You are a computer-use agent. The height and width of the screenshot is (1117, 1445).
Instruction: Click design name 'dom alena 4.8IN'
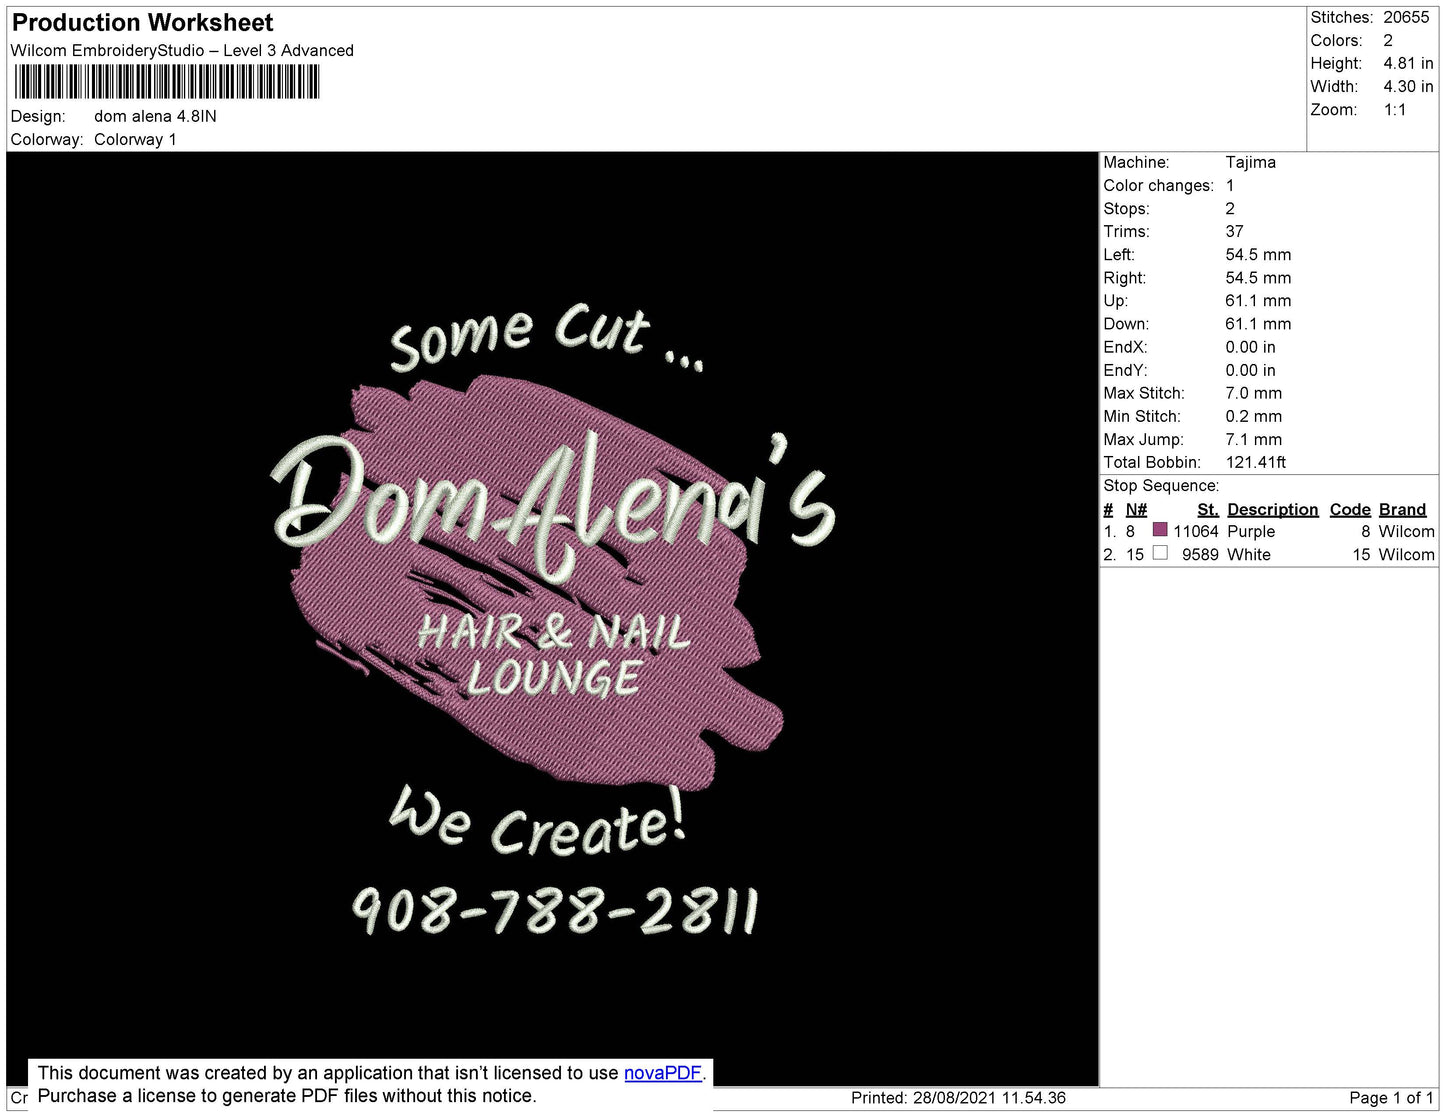155,116
